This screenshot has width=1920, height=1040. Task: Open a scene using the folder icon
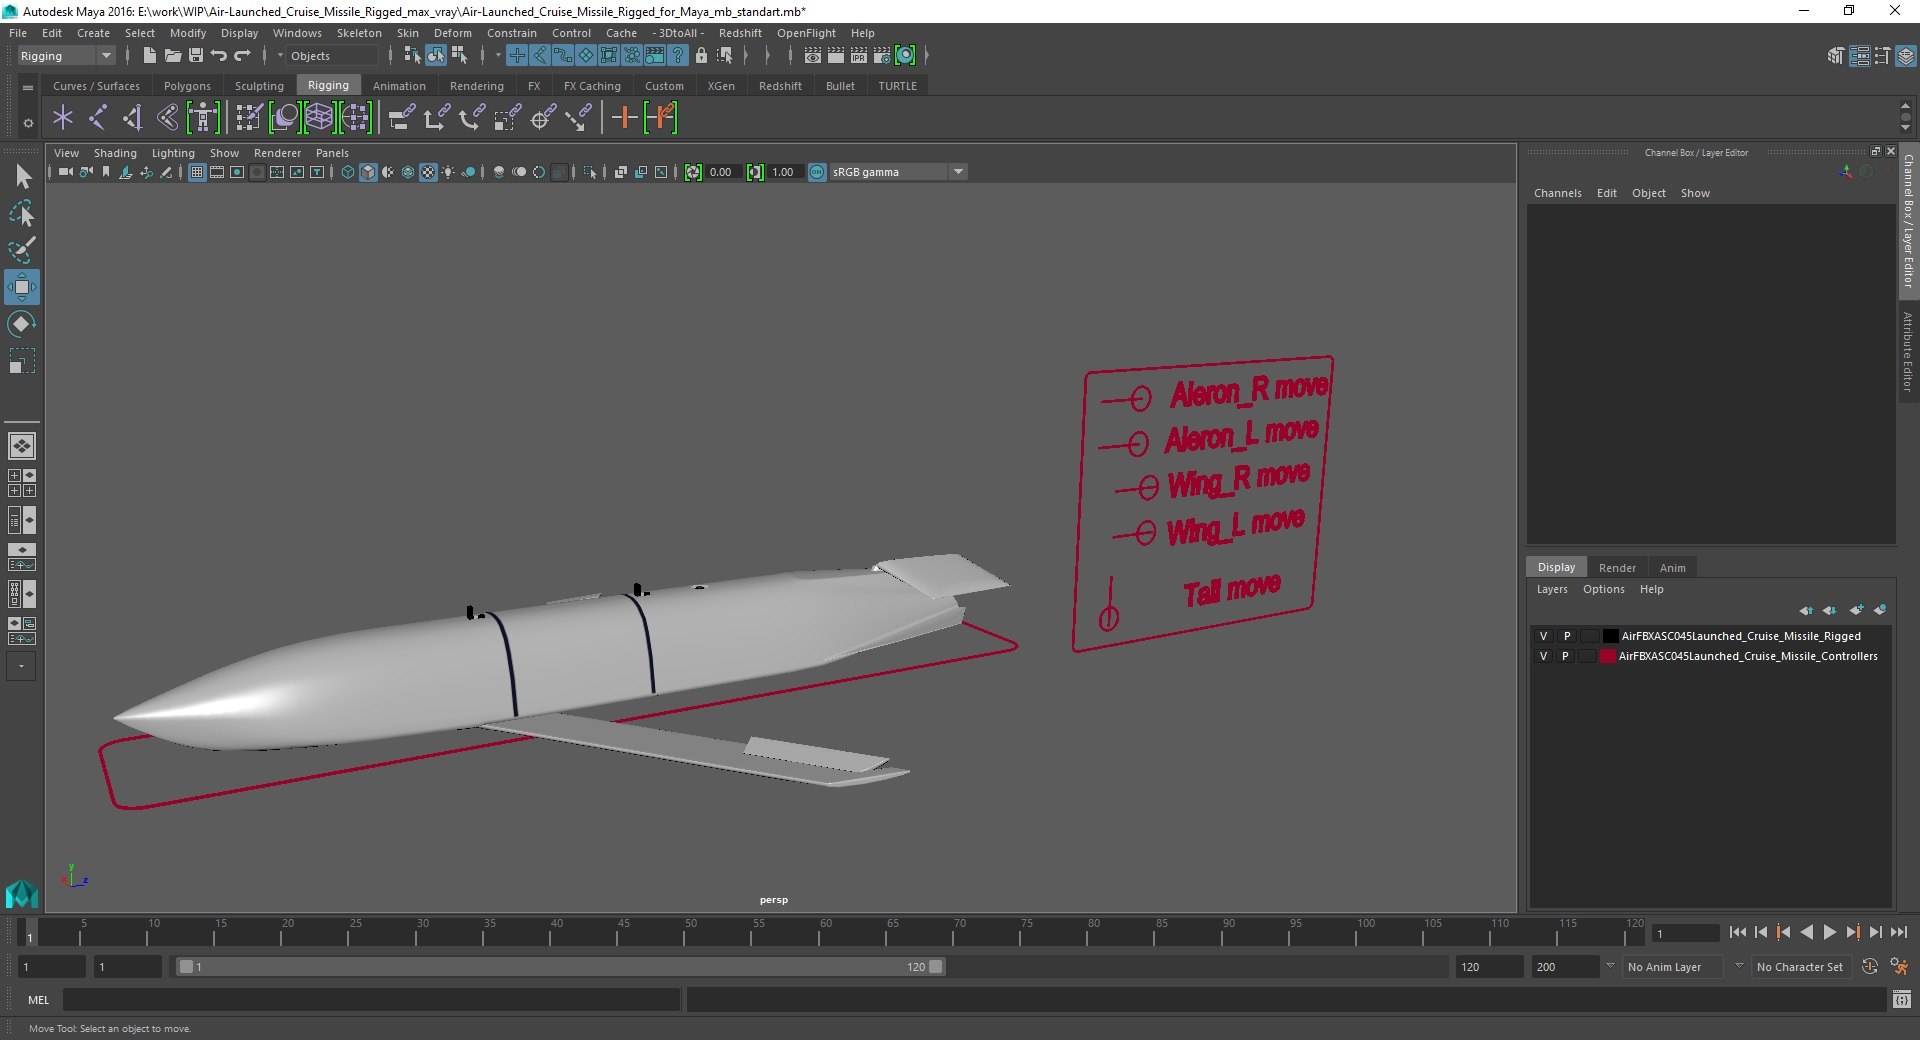(x=172, y=56)
